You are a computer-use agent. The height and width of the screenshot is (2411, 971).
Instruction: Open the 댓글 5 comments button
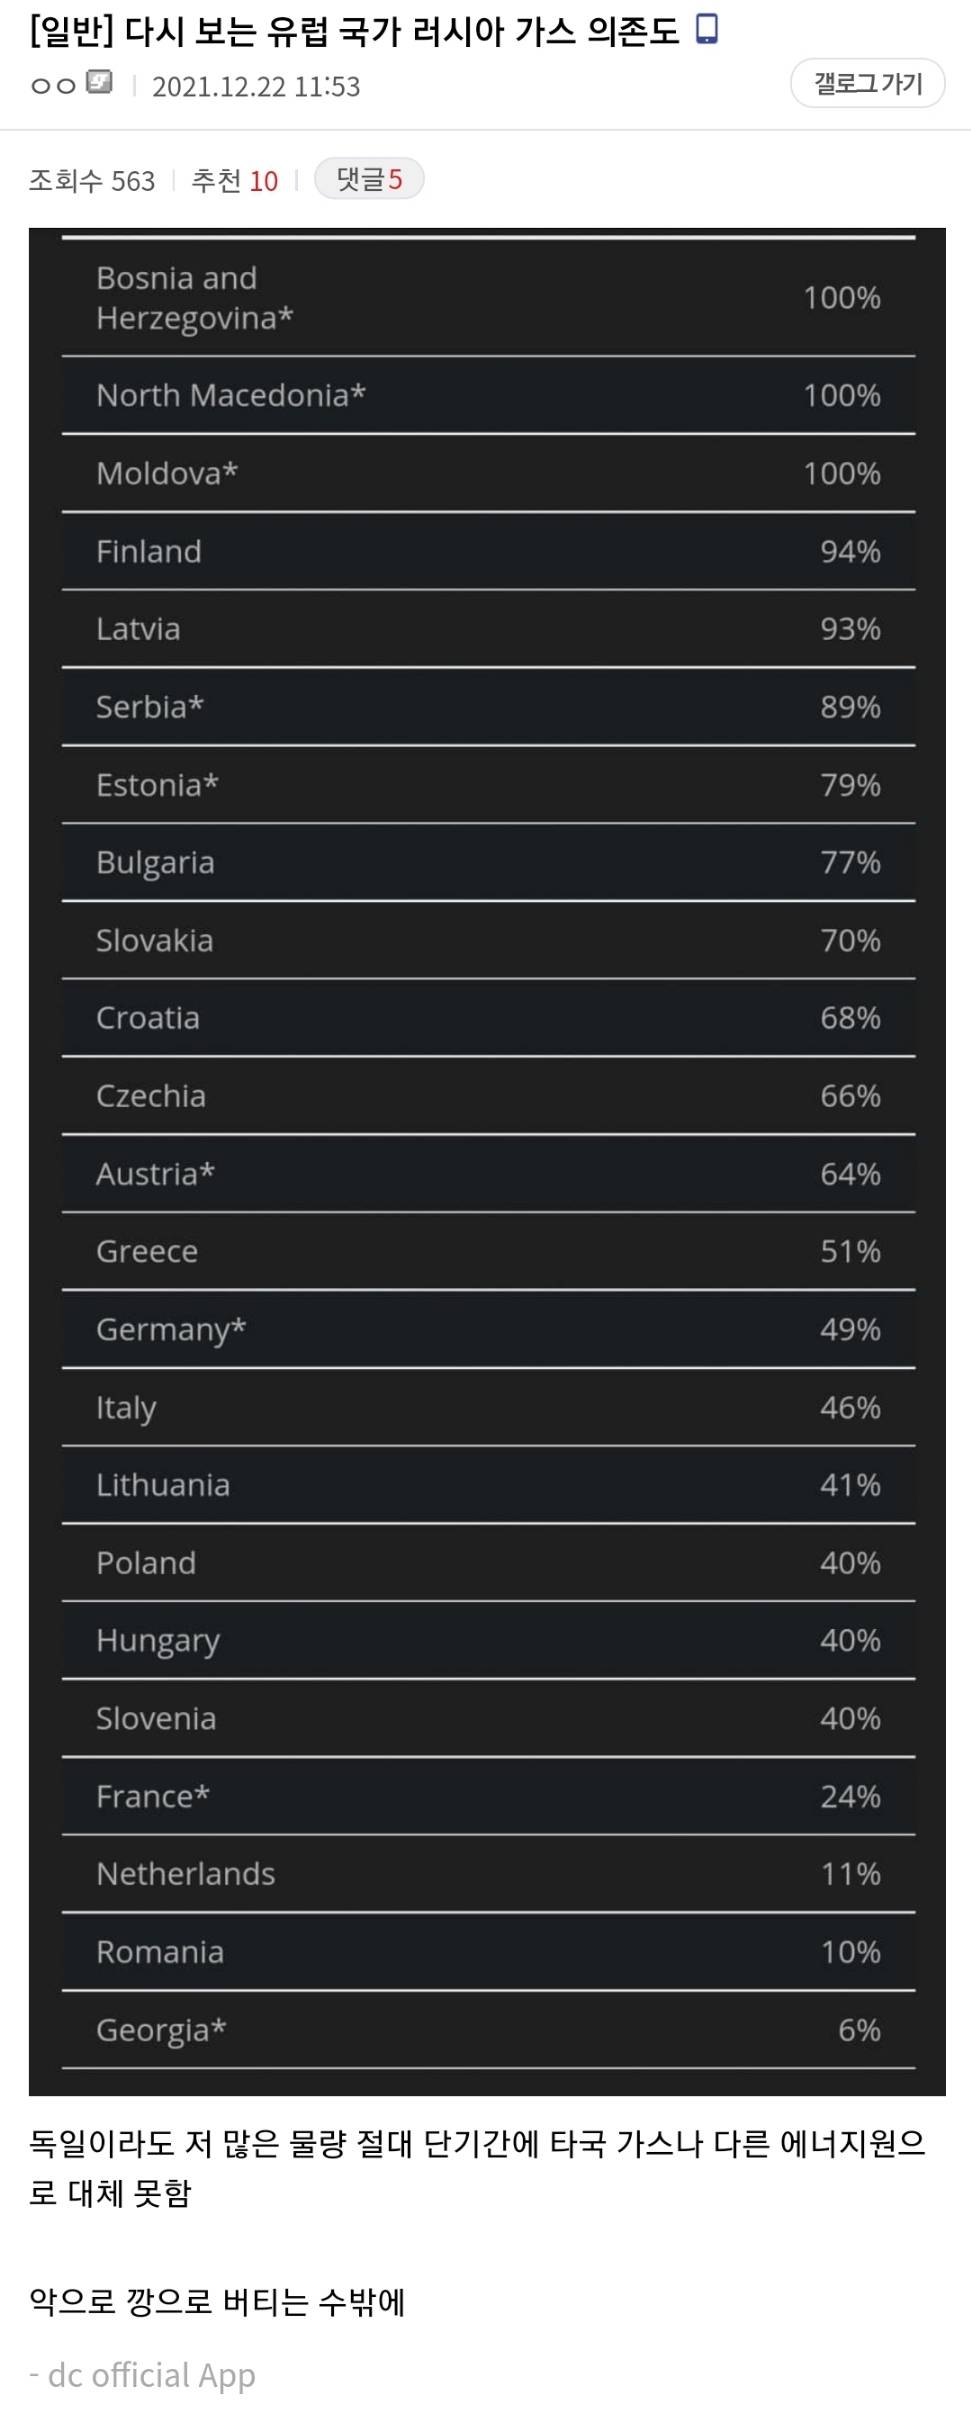pos(369,179)
